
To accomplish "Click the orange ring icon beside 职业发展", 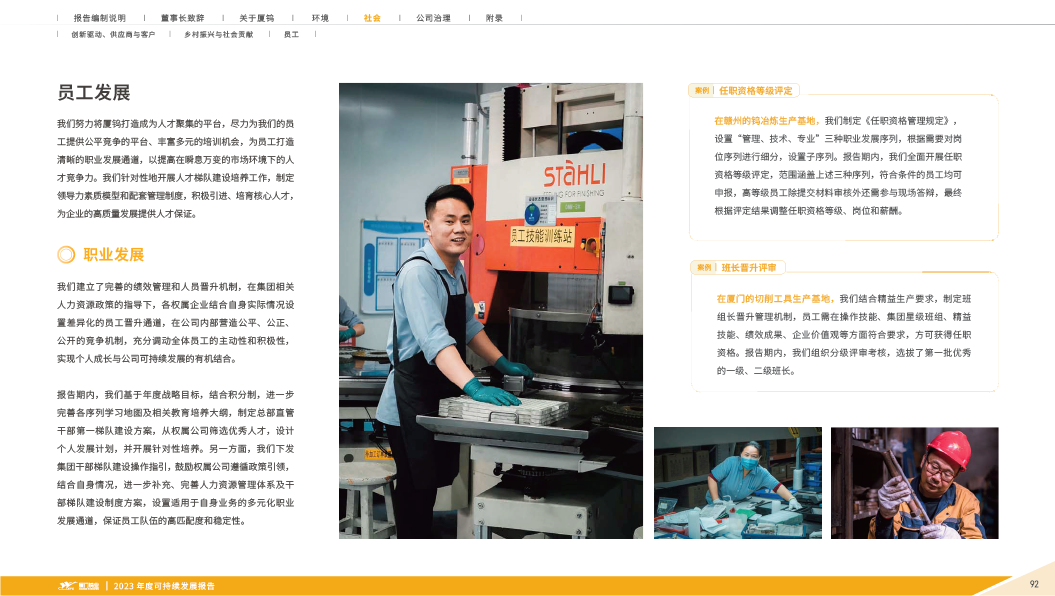I will click(65, 254).
